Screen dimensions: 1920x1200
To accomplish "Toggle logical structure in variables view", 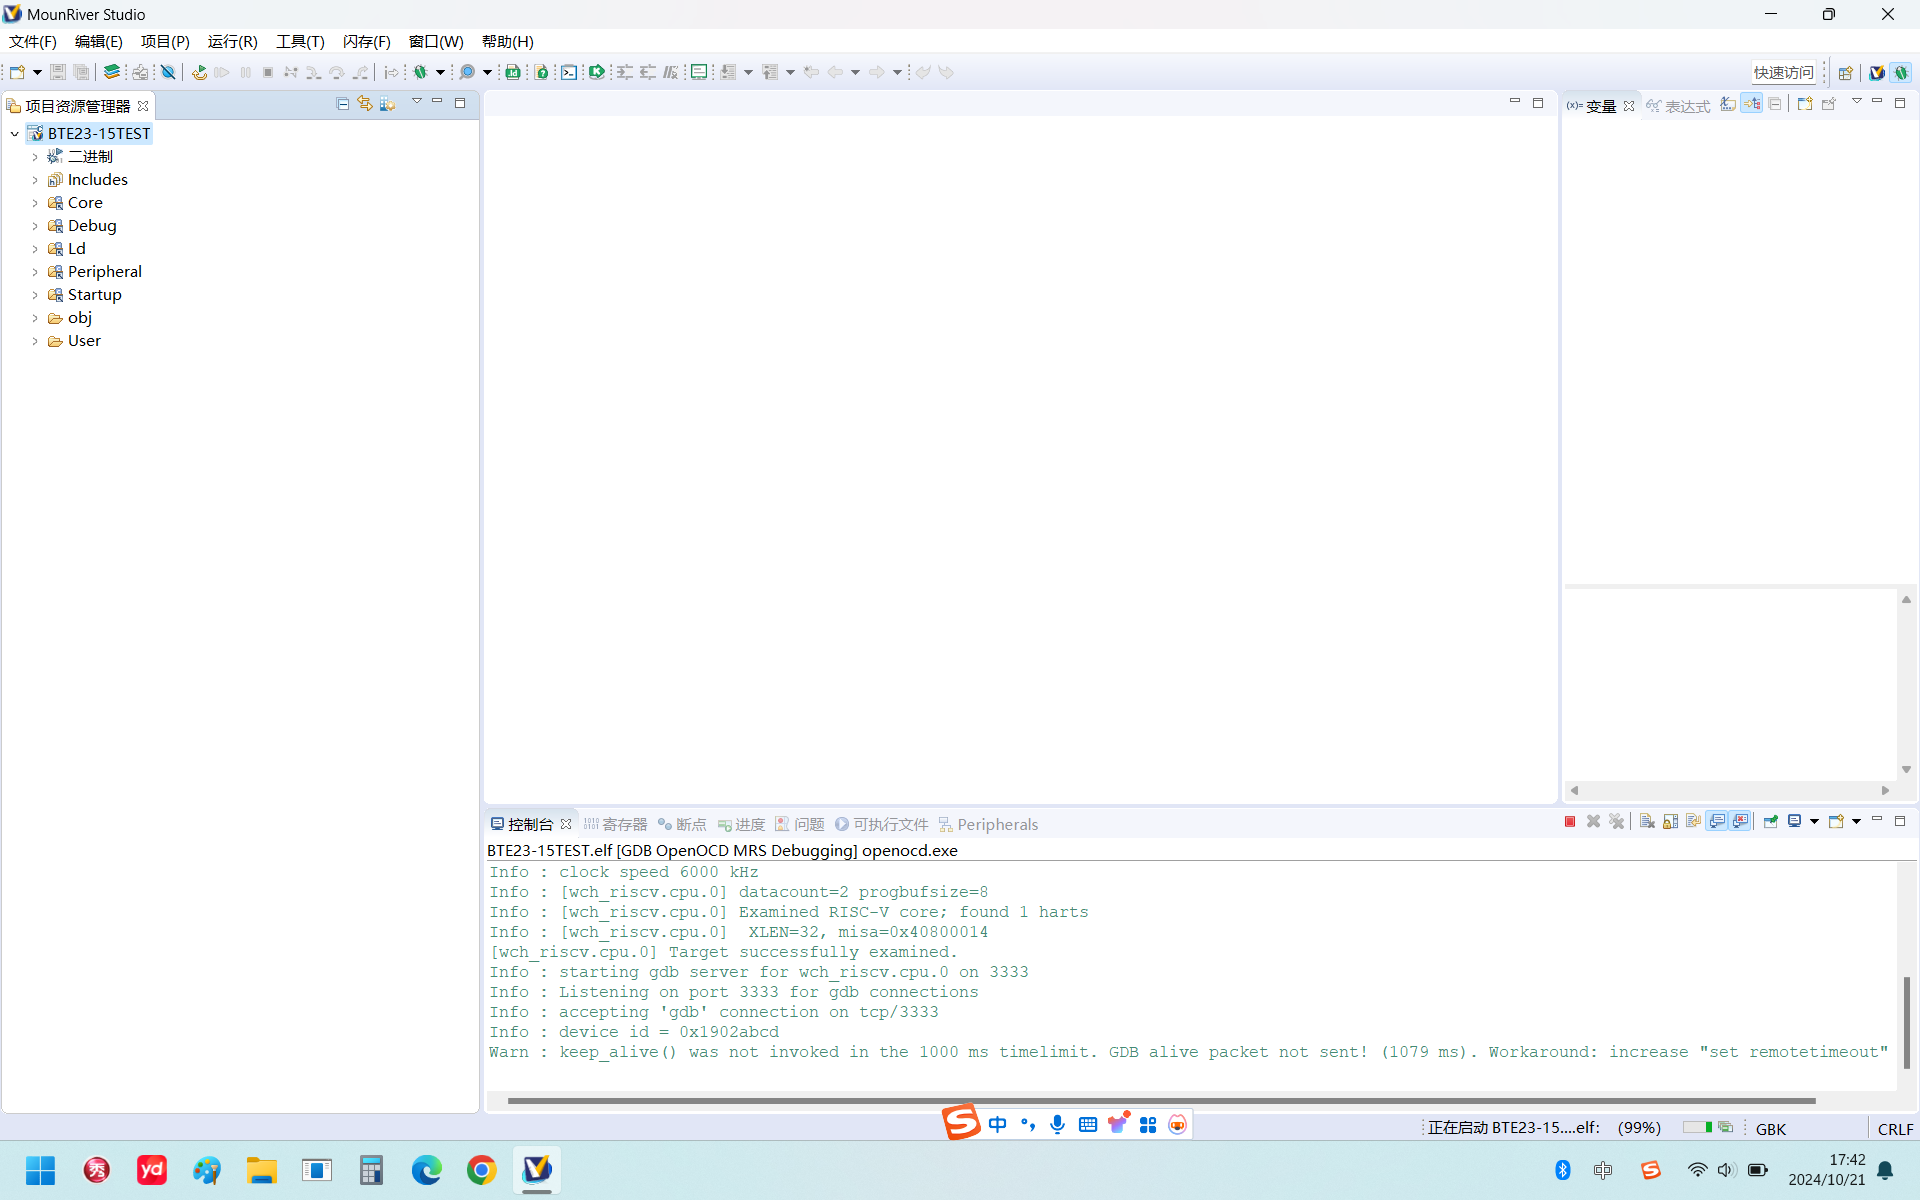I will pyautogui.click(x=1752, y=104).
